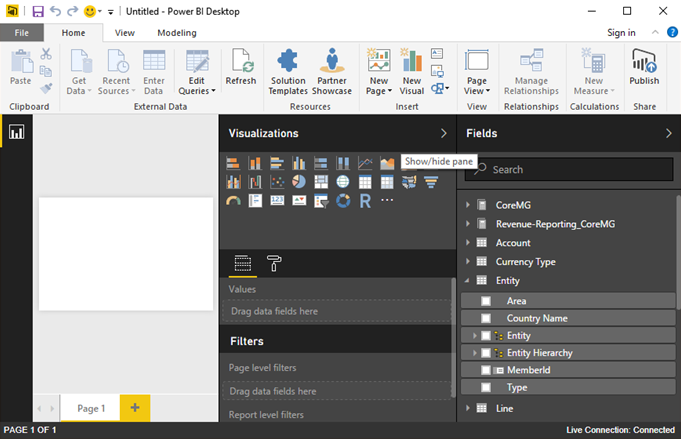Expand the Currency Type table
The image size is (681, 439).
click(x=467, y=262)
